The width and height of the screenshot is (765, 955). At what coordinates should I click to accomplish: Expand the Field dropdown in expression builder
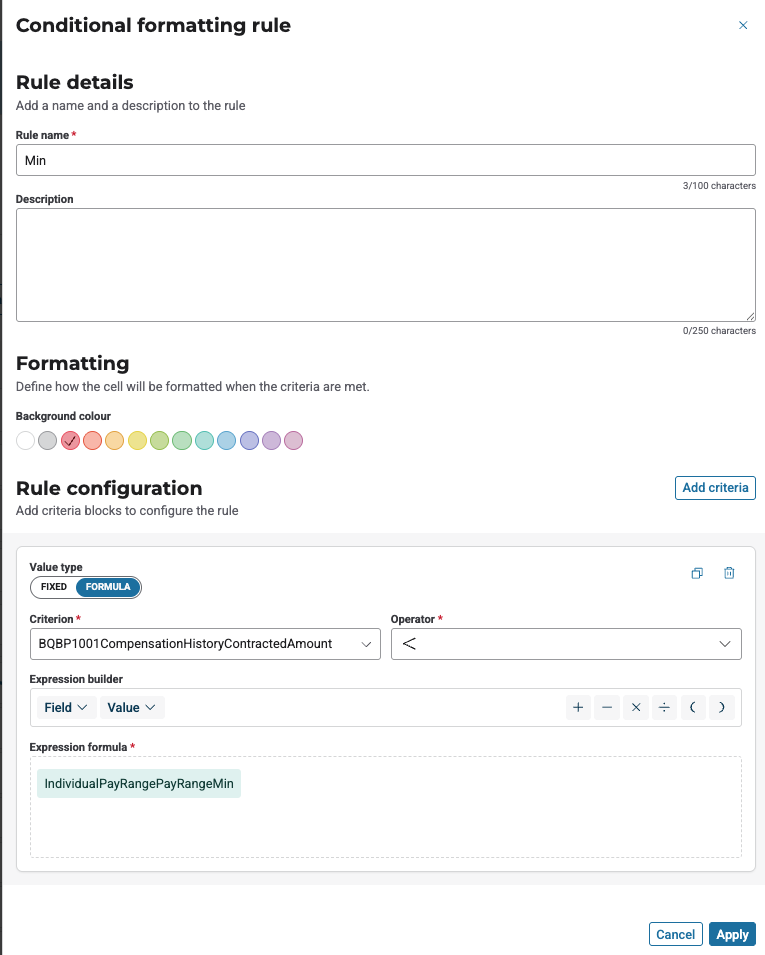pyautogui.click(x=67, y=708)
